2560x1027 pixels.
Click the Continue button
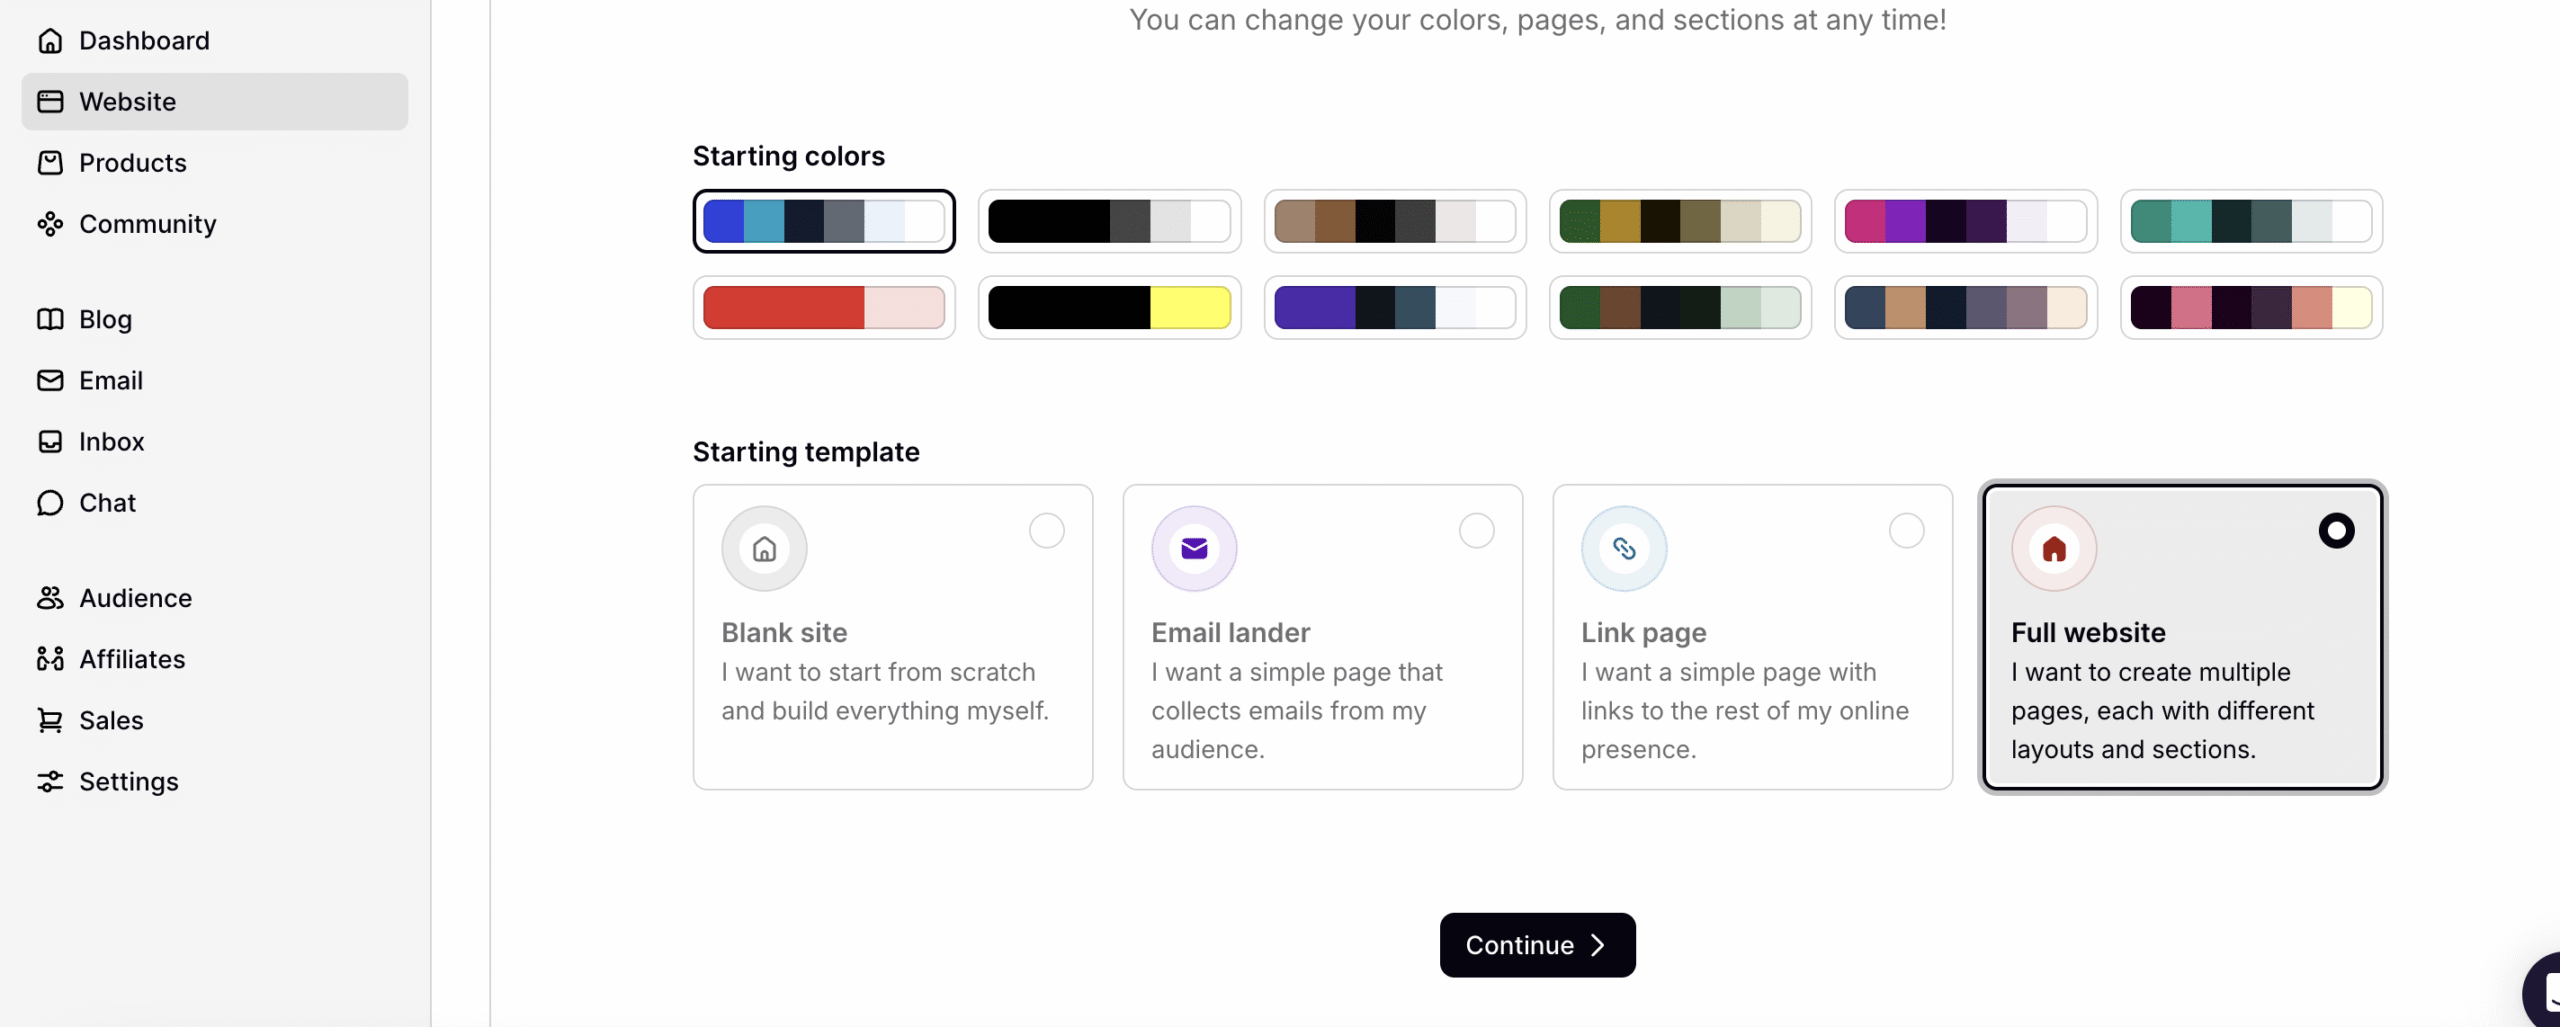tap(1536, 944)
